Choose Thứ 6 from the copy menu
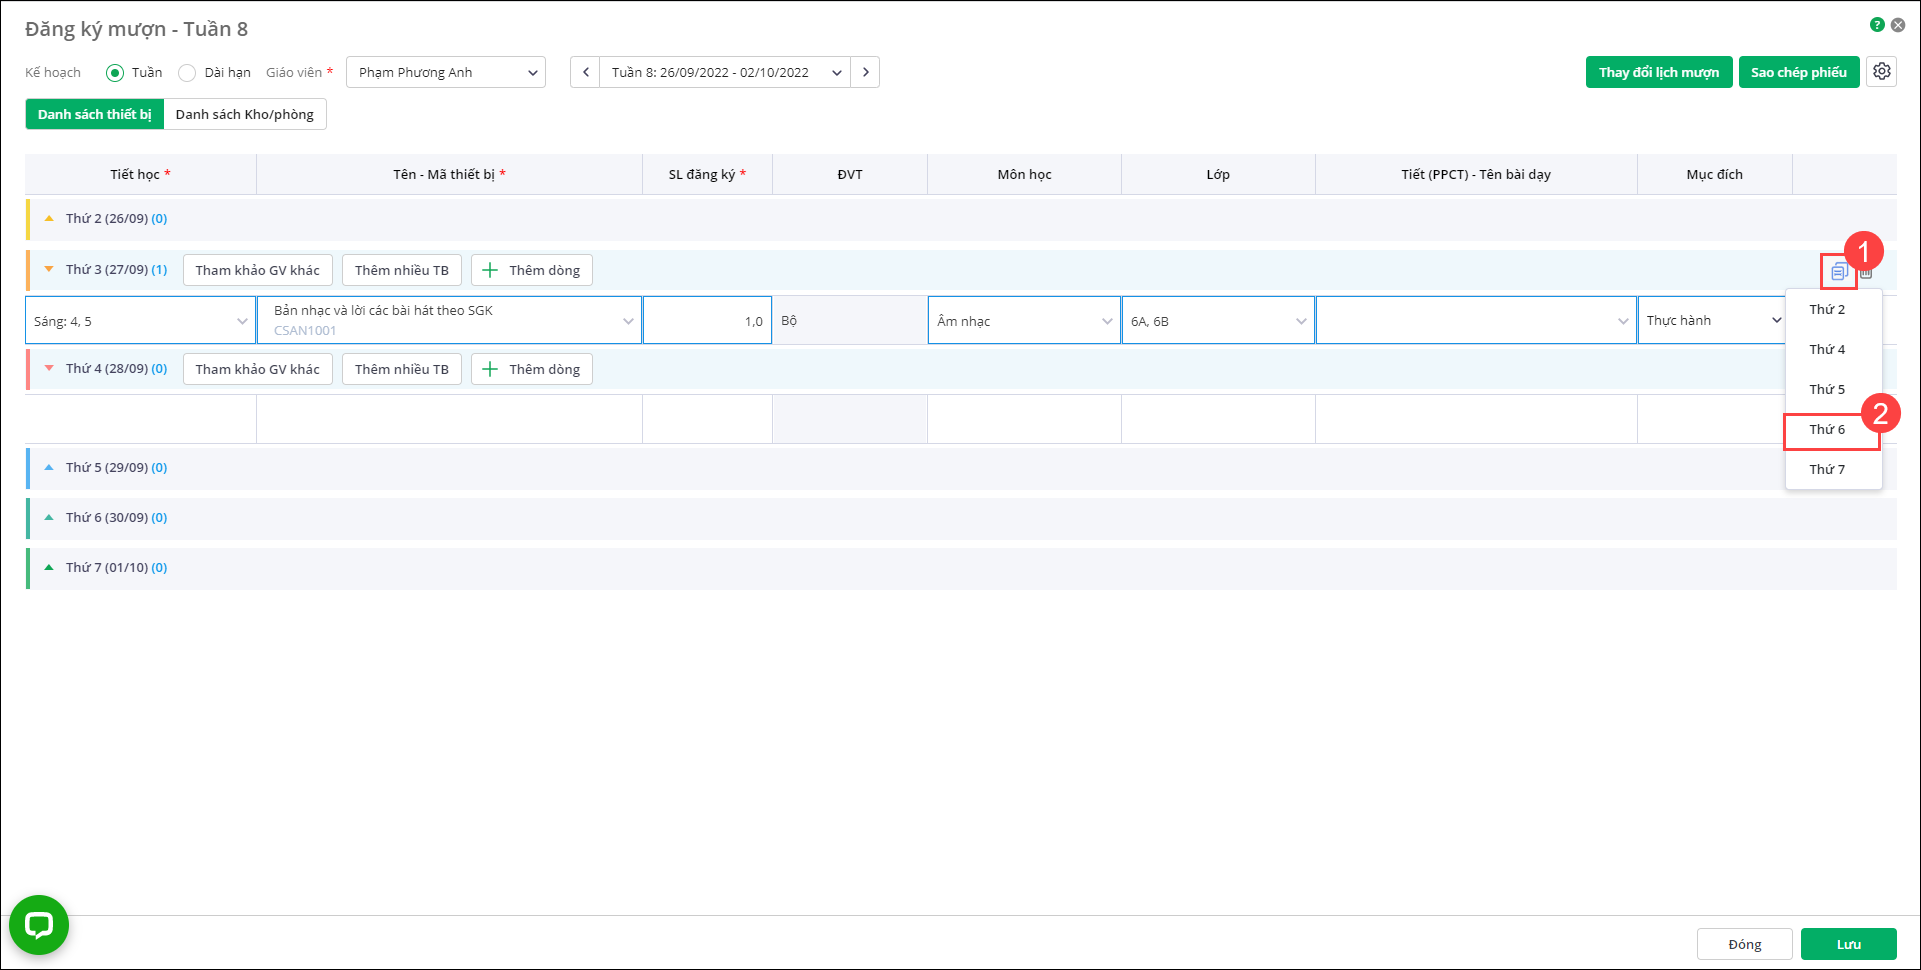Screen dimensions: 1921x970 point(1827,430)
